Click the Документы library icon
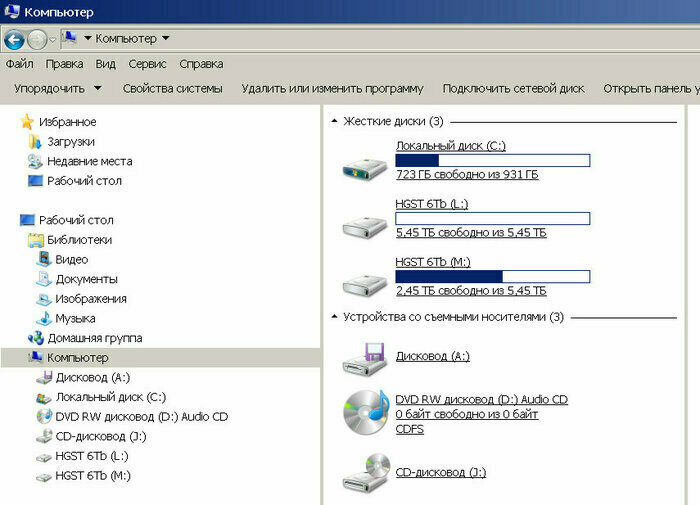The image size is (700, 505). (44, 279)
